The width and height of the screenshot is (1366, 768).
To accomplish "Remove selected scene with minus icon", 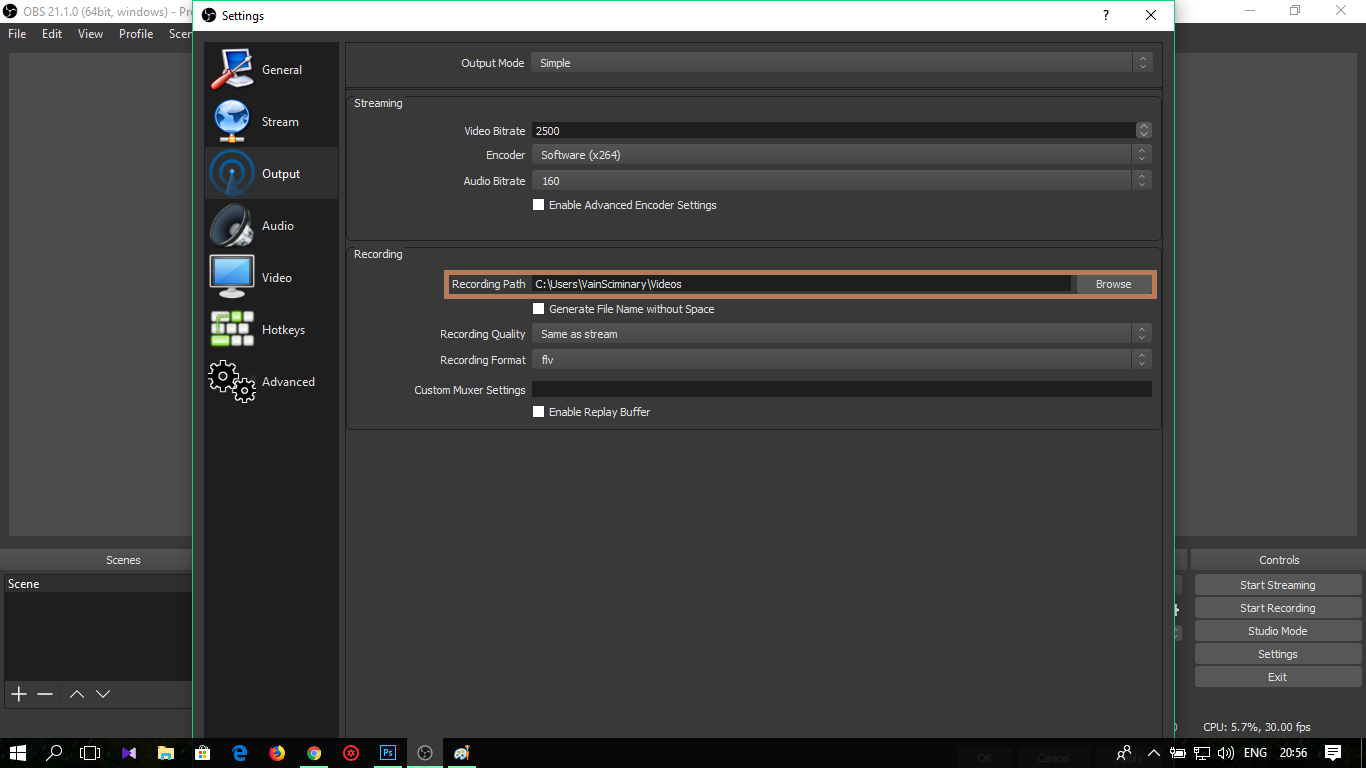I will [x=45, y=694].
